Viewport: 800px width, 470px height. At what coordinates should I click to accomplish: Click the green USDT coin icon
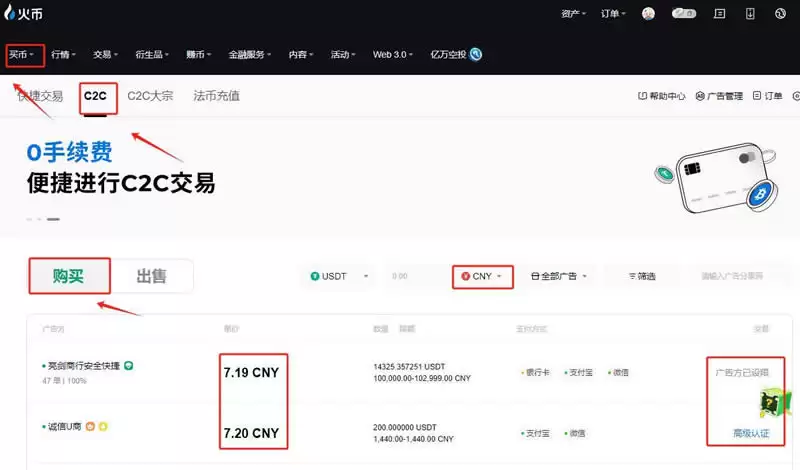tap(315, 276)
